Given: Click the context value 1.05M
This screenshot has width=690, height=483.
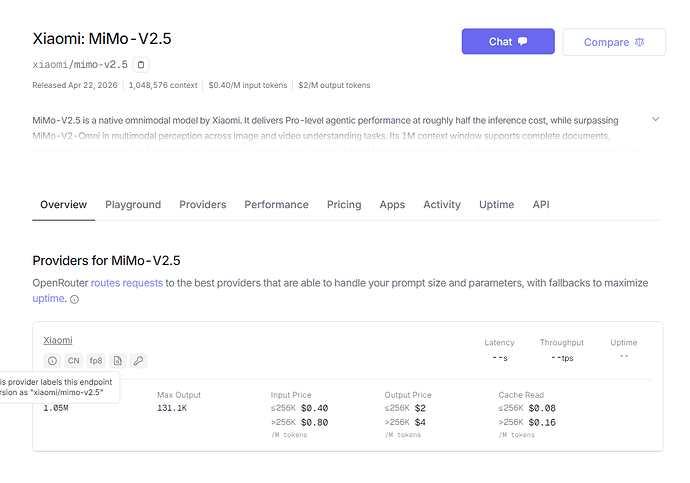Looking at the screenshot, I should 56,408.
